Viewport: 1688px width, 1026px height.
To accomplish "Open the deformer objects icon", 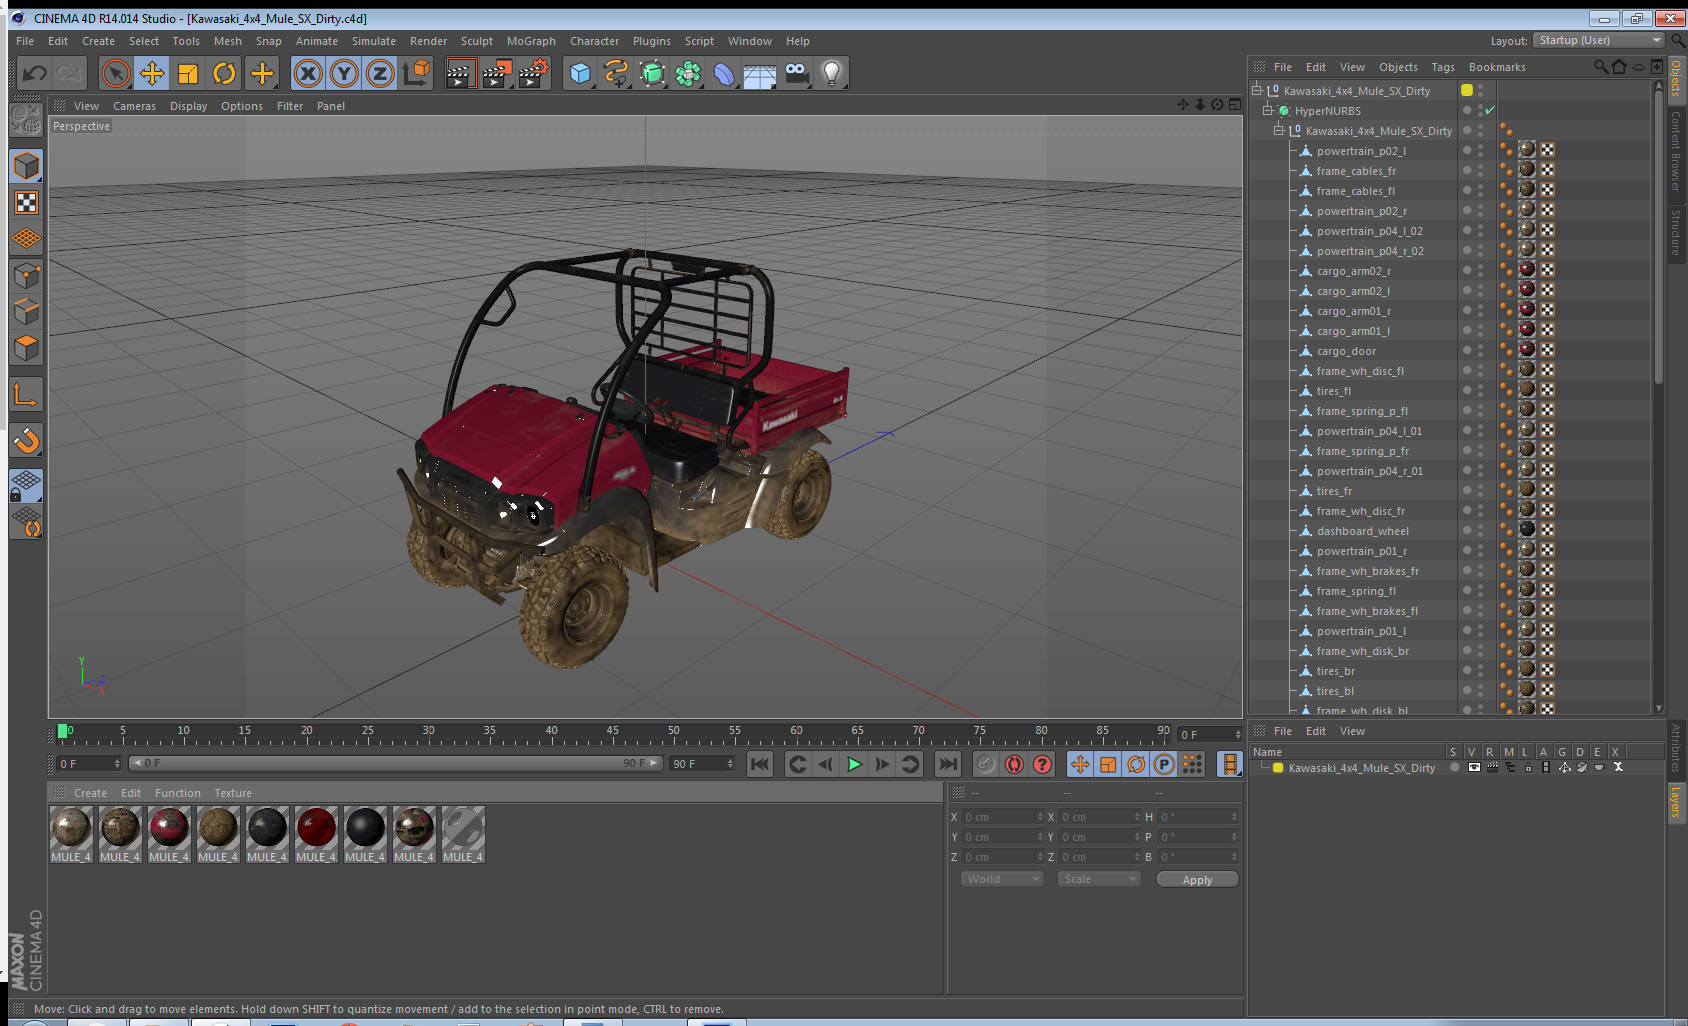I will click(724, 73).
